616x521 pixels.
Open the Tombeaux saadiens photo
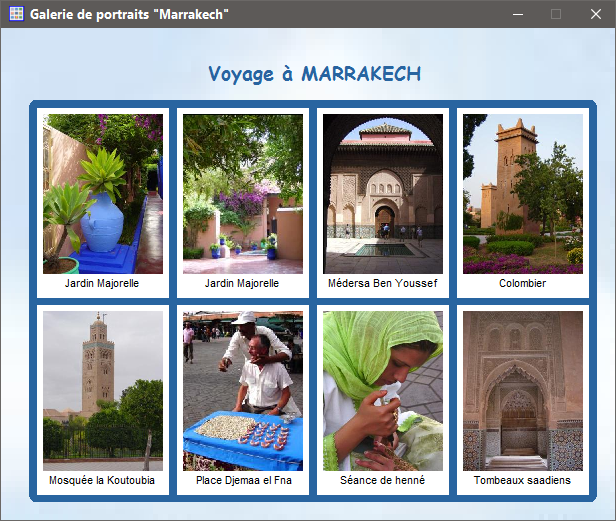(523, 391)
